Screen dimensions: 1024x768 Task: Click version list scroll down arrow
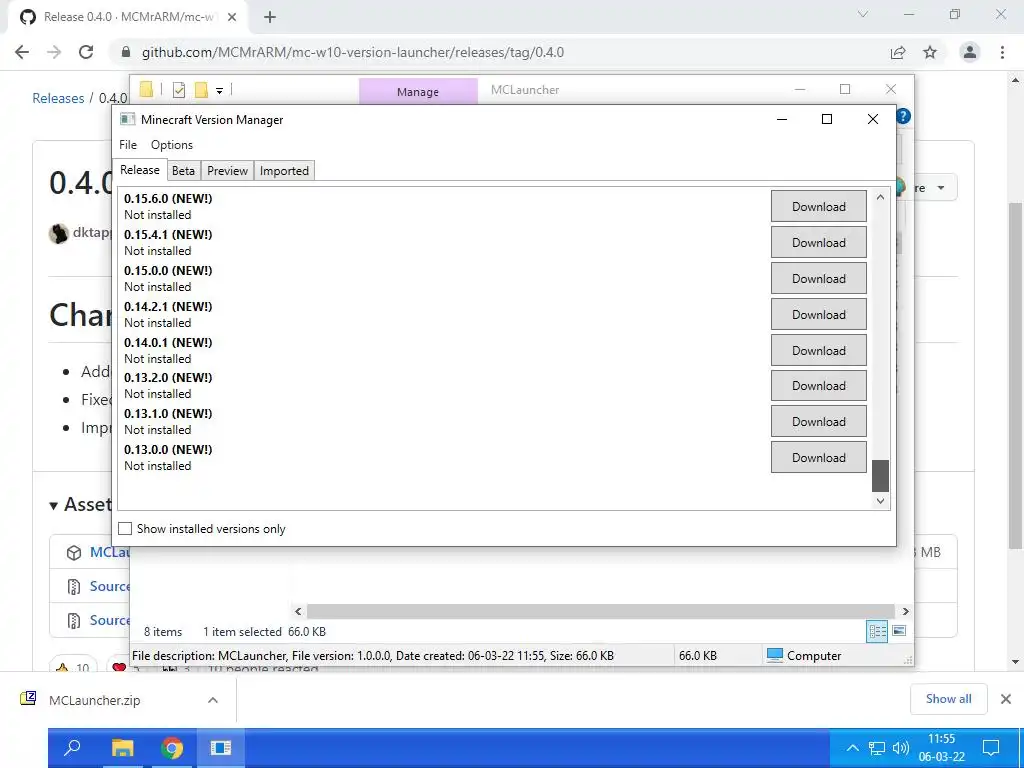[x=880, y=501]
